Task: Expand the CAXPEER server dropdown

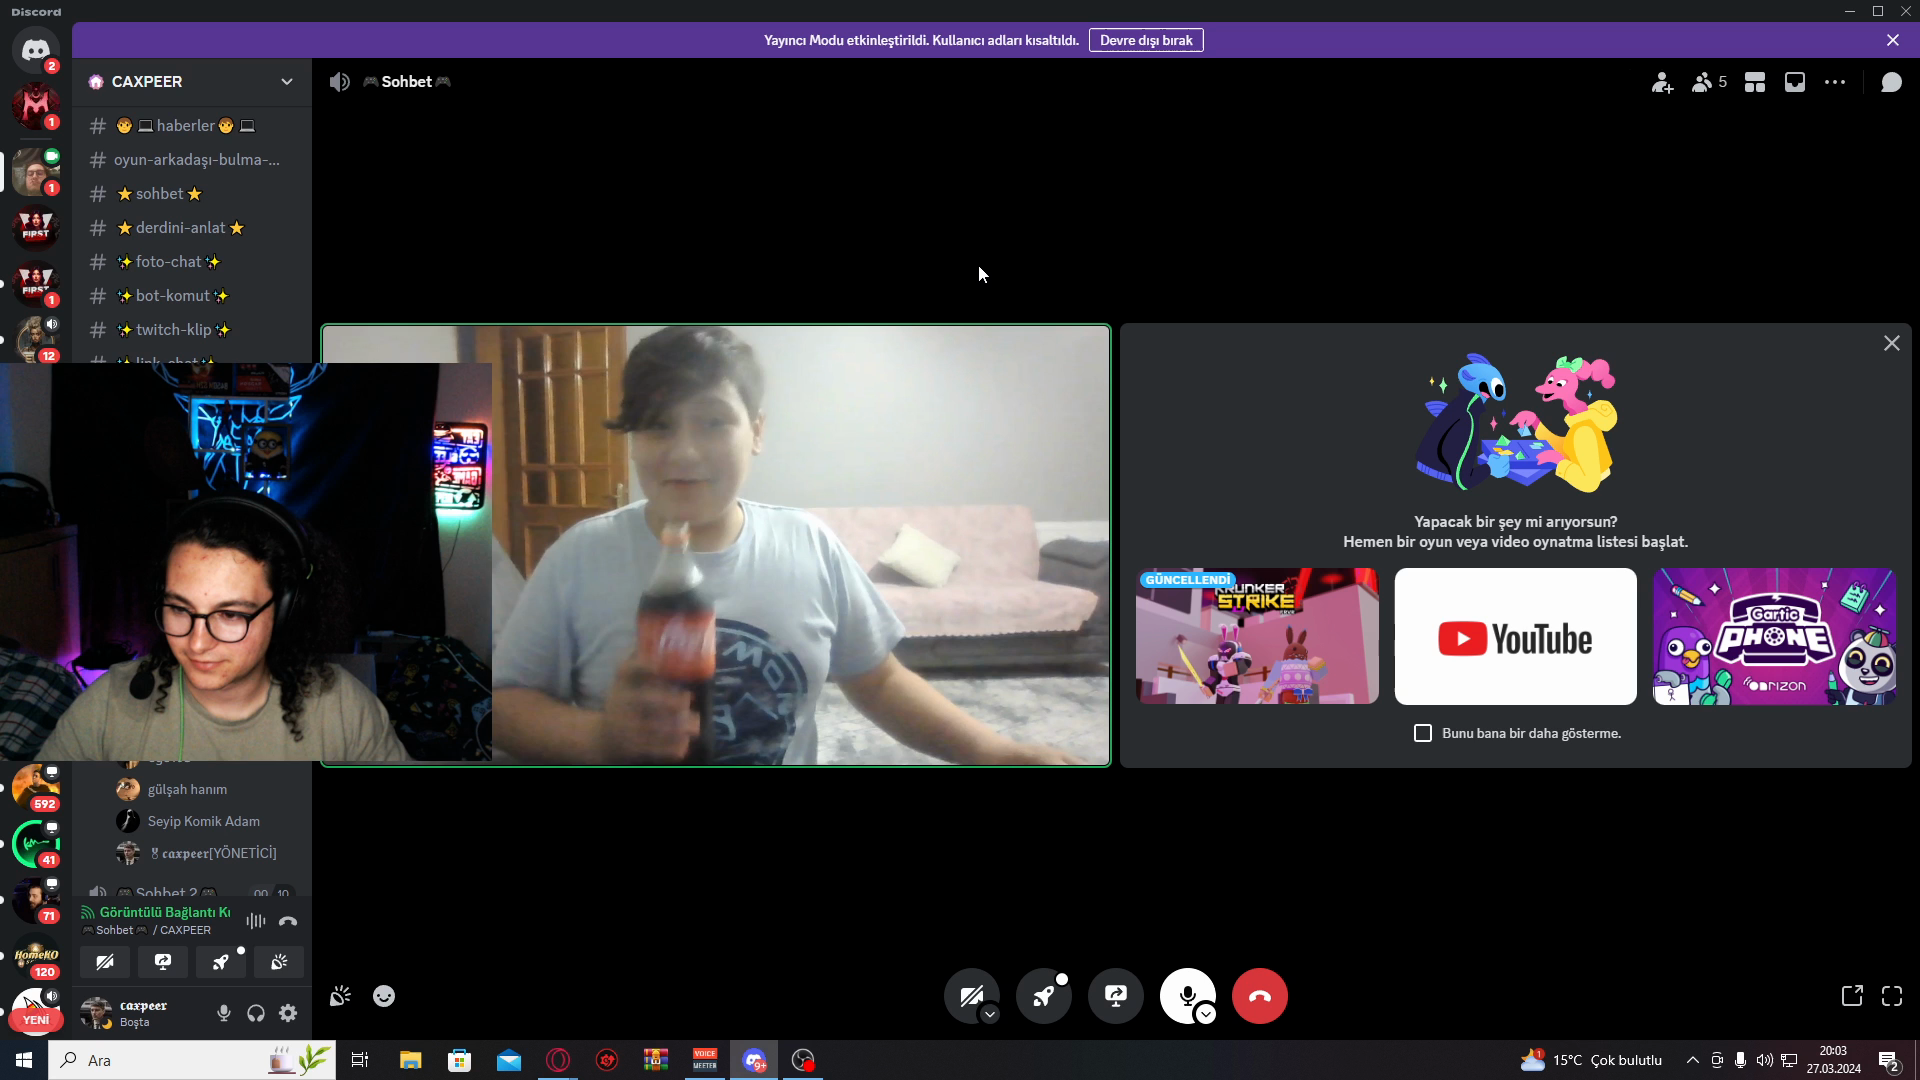Action: [x=287, y=82]
